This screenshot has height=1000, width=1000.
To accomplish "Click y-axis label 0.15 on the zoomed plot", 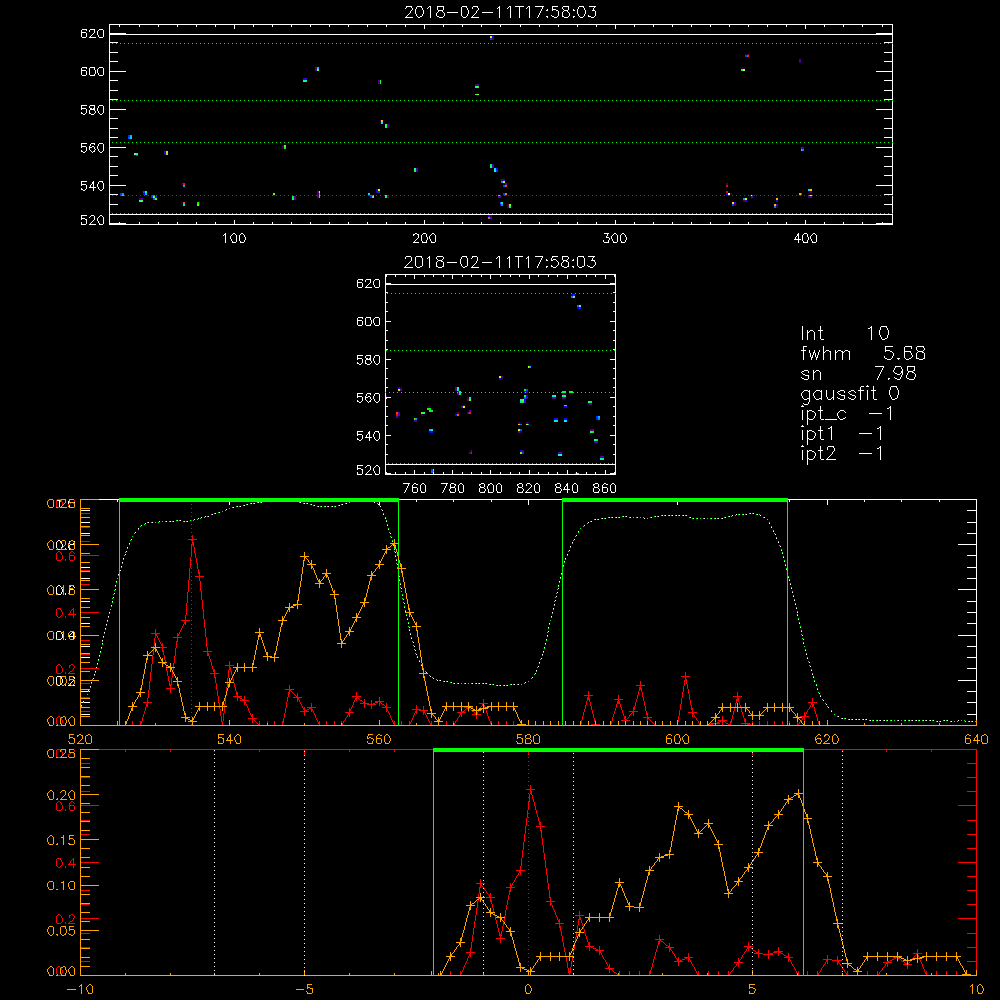I will (x=61, y=840).
